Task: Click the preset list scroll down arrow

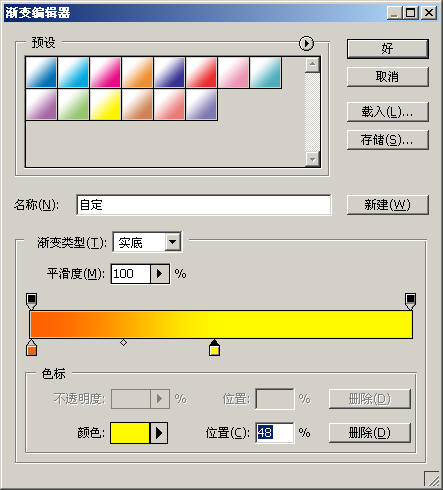Action: coord(312,159)
